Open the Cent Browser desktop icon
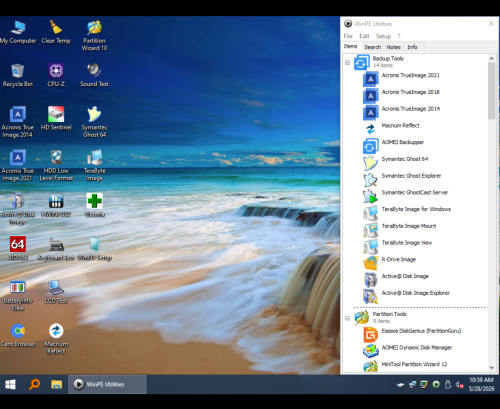 coord(18,335)
